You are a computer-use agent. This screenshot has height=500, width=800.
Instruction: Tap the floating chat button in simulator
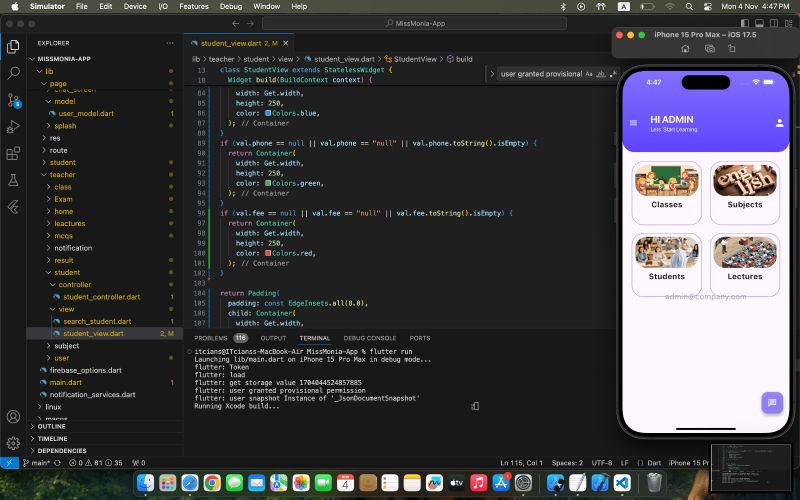pyautogui.click(x=771, y=402)
